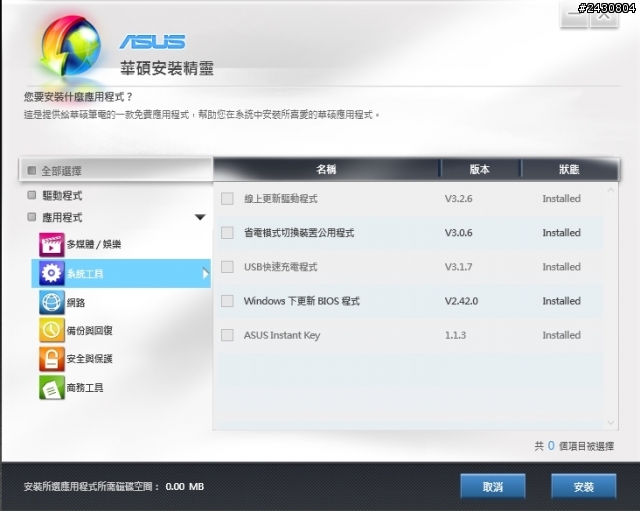The height and width of the screenshot is (511, 640).
Task: Click the 版本 column header
Action: (480, 169)
